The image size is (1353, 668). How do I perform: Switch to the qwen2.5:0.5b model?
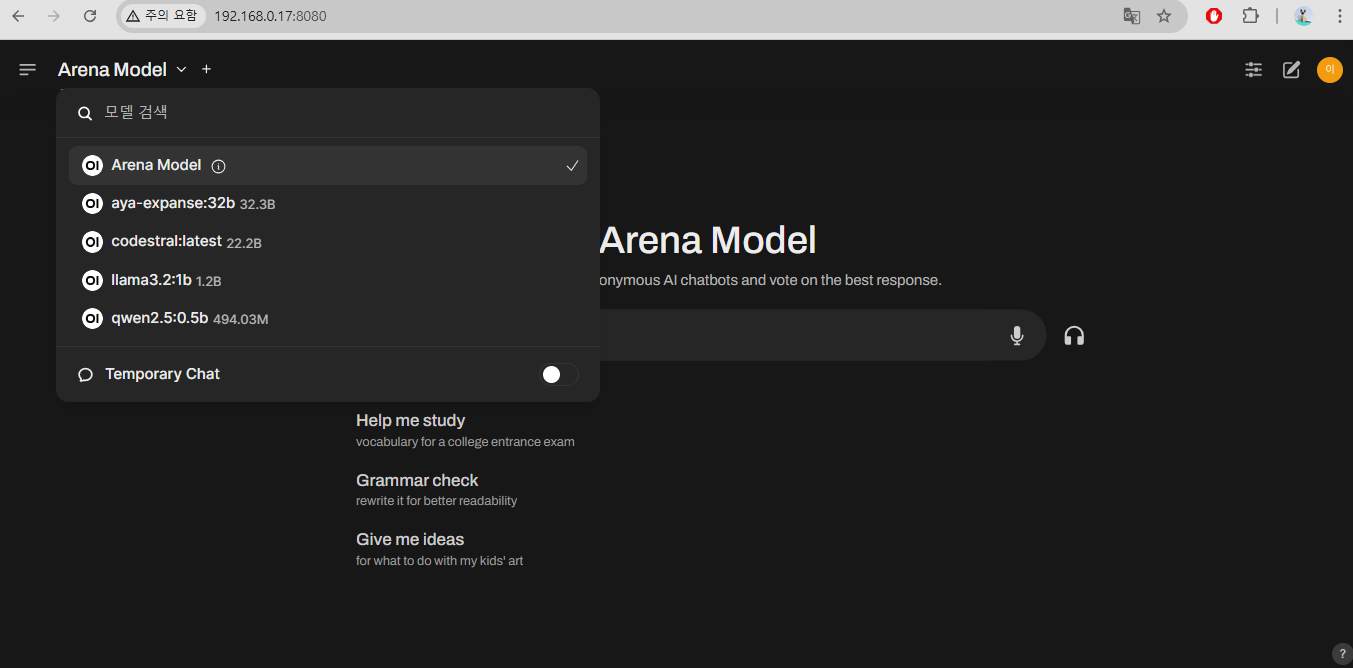pos(328,318)
